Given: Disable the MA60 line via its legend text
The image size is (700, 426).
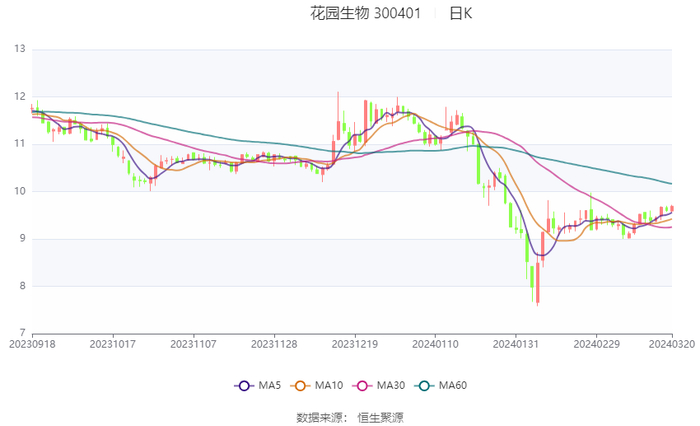Looking at the screenshot, I should click(x=455, y=385).
